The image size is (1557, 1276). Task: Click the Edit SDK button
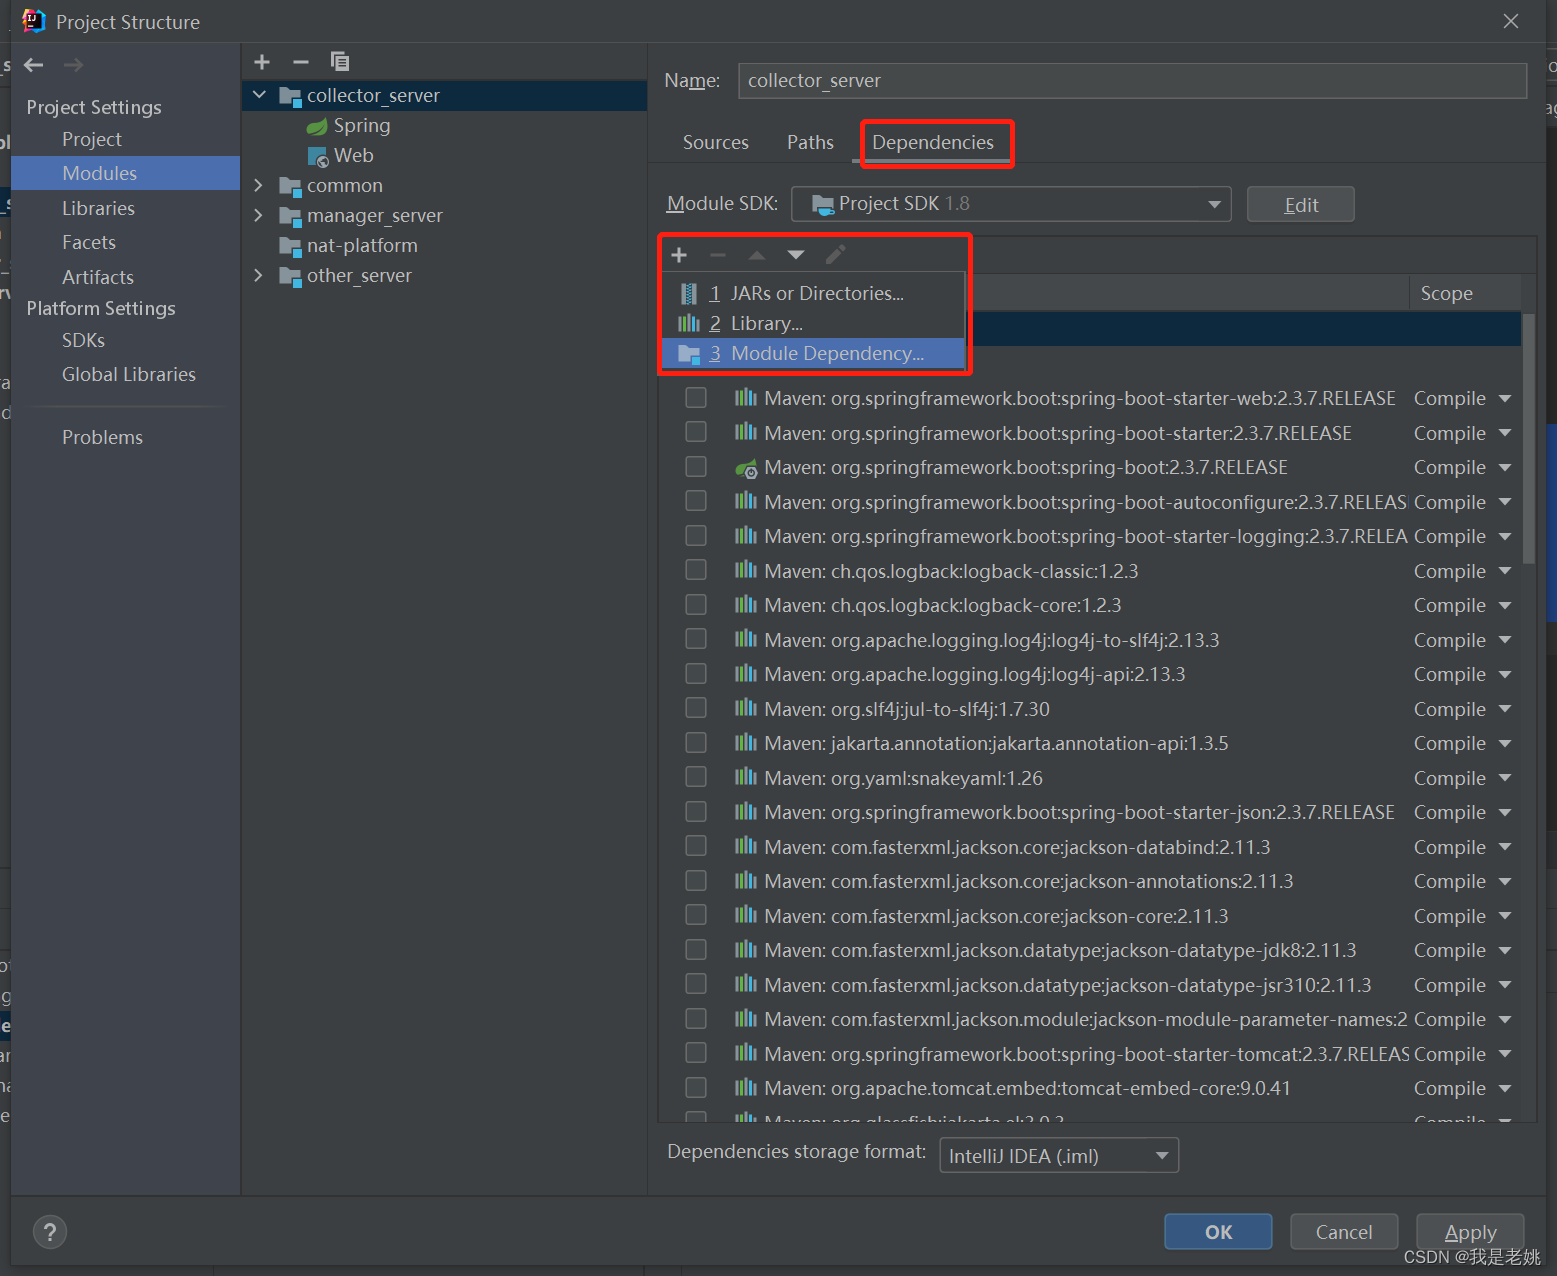1300,205
